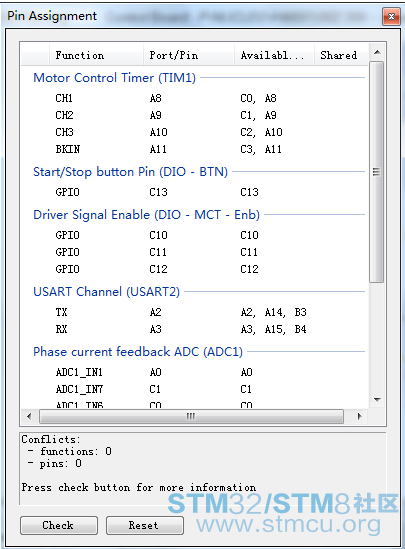Click the vertical scrollbar down arrow
Image resolution: width=405 pixels, height=549 pixels.
377,399
